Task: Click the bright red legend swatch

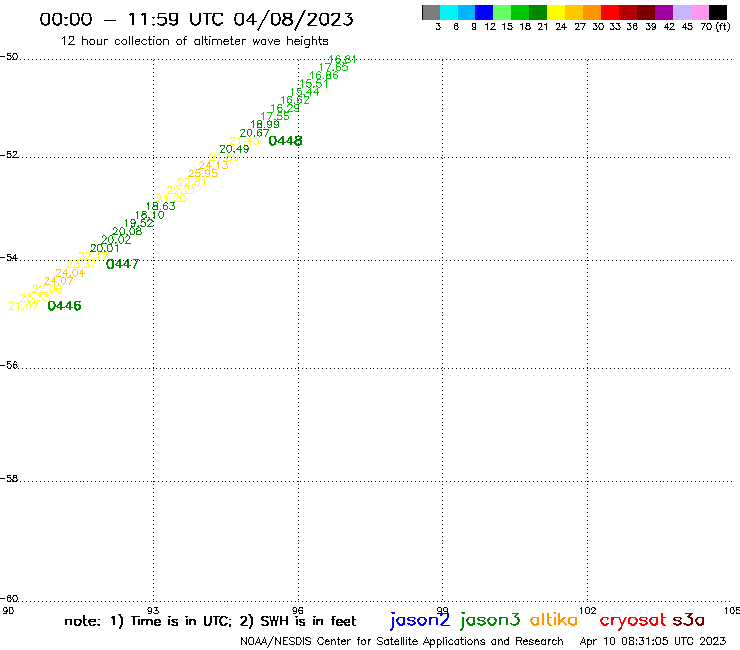Action: pos(610,13)
